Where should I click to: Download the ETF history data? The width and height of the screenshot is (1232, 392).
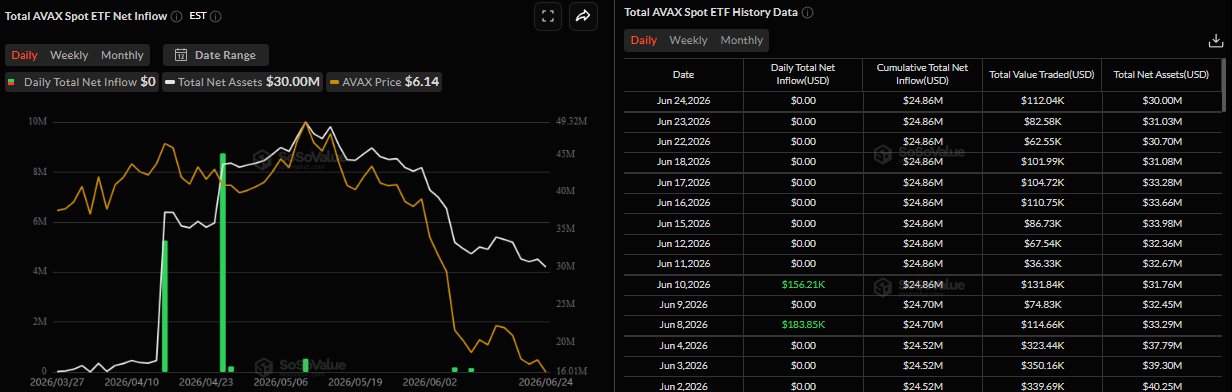pyautogui.click(x=1215, y=41)
